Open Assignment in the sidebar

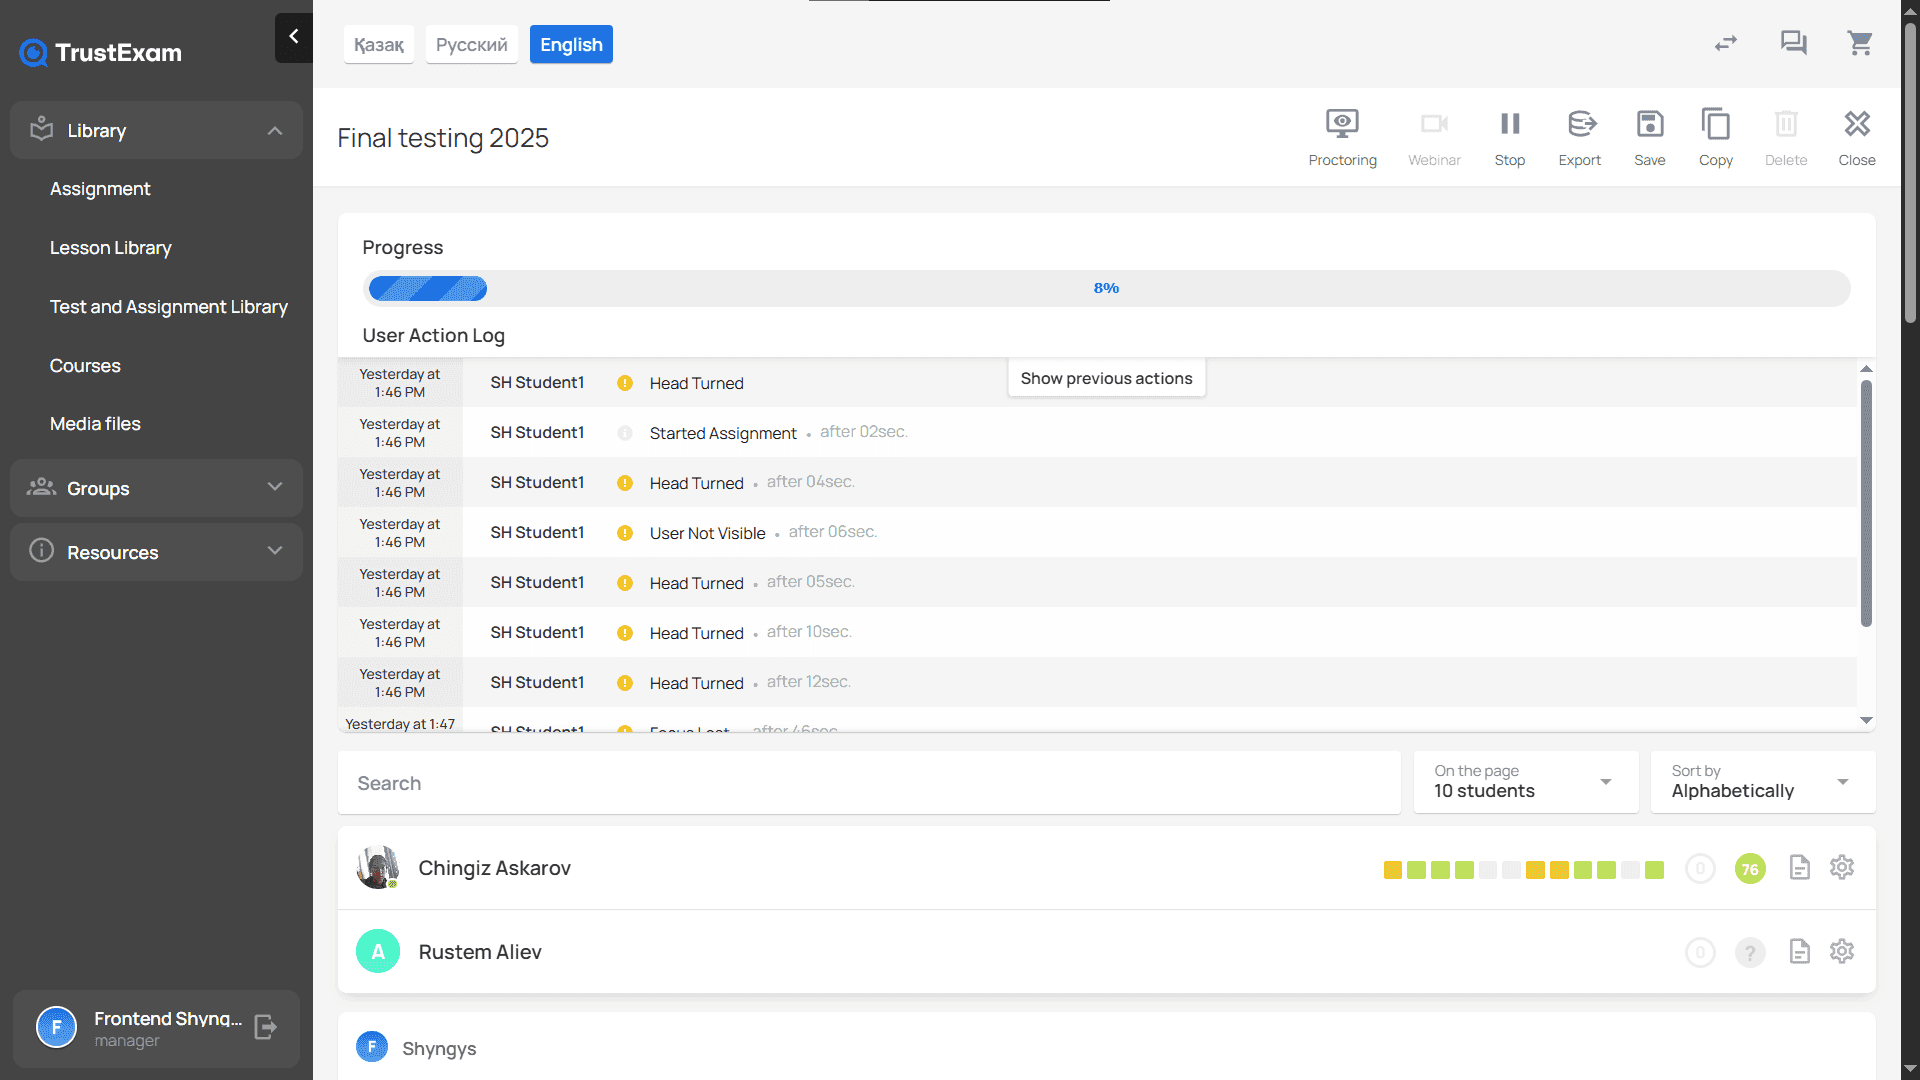pyautogui.click(x=100, y=189)
